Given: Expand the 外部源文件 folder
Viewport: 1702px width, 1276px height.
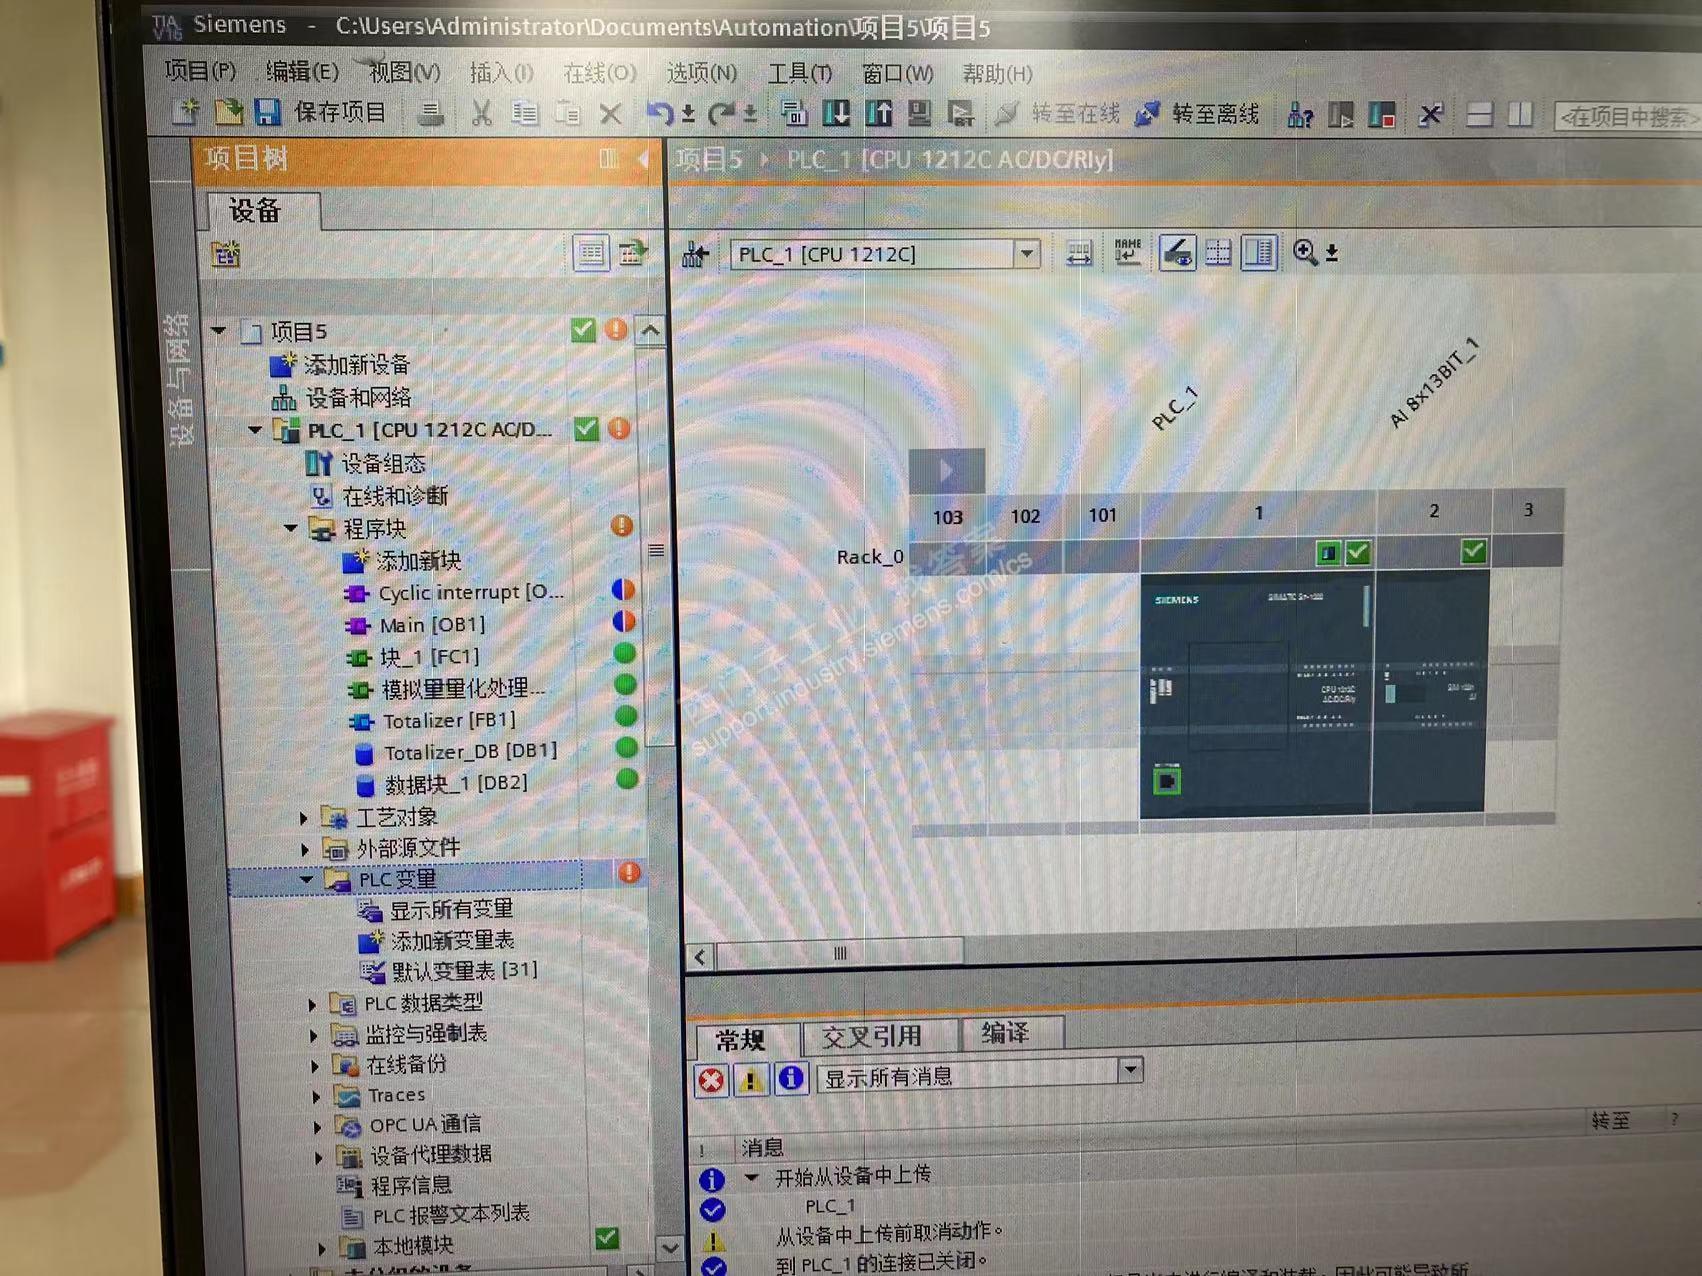Looking at the screenshot, I should [305, 849].
